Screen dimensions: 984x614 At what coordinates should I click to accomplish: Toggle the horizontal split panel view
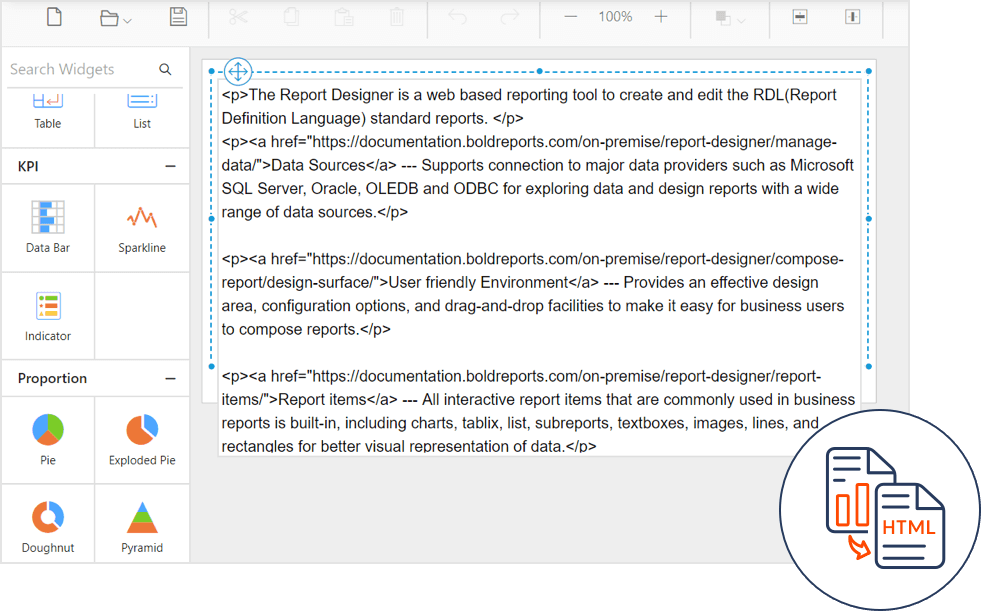tap(799, 16)
